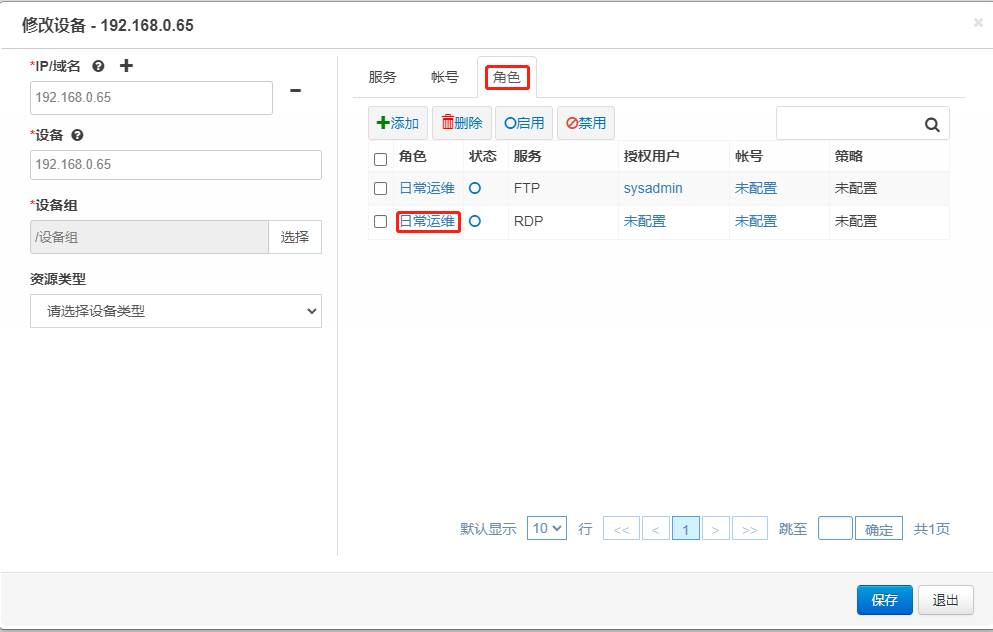Check the FTP row checkbox
993x632 pixels.
pos(380,188)
